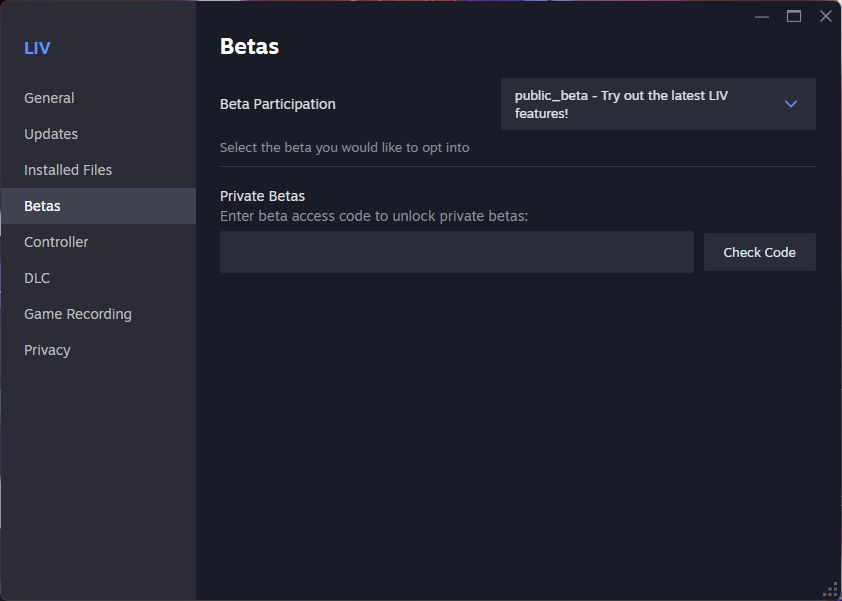This screenshot has height=601, width=842.
Task: Open the Beta Participation dropdown
Action: pyautogui.click(x=658, y=104)
